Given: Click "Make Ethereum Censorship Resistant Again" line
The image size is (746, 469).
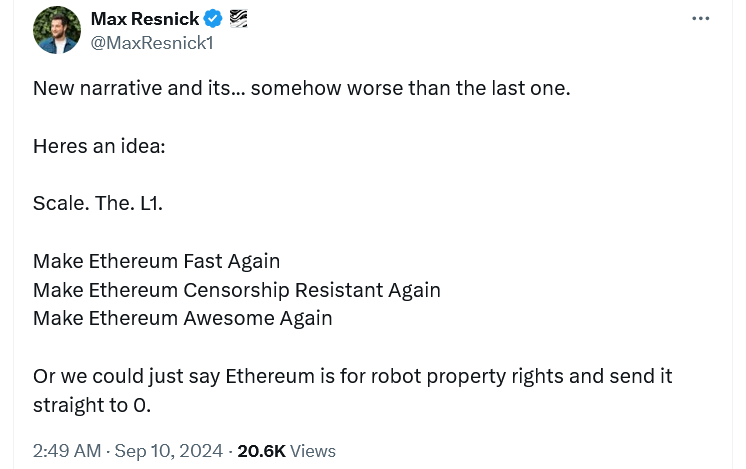Looking at the screenshot, I should click(236, 290).
